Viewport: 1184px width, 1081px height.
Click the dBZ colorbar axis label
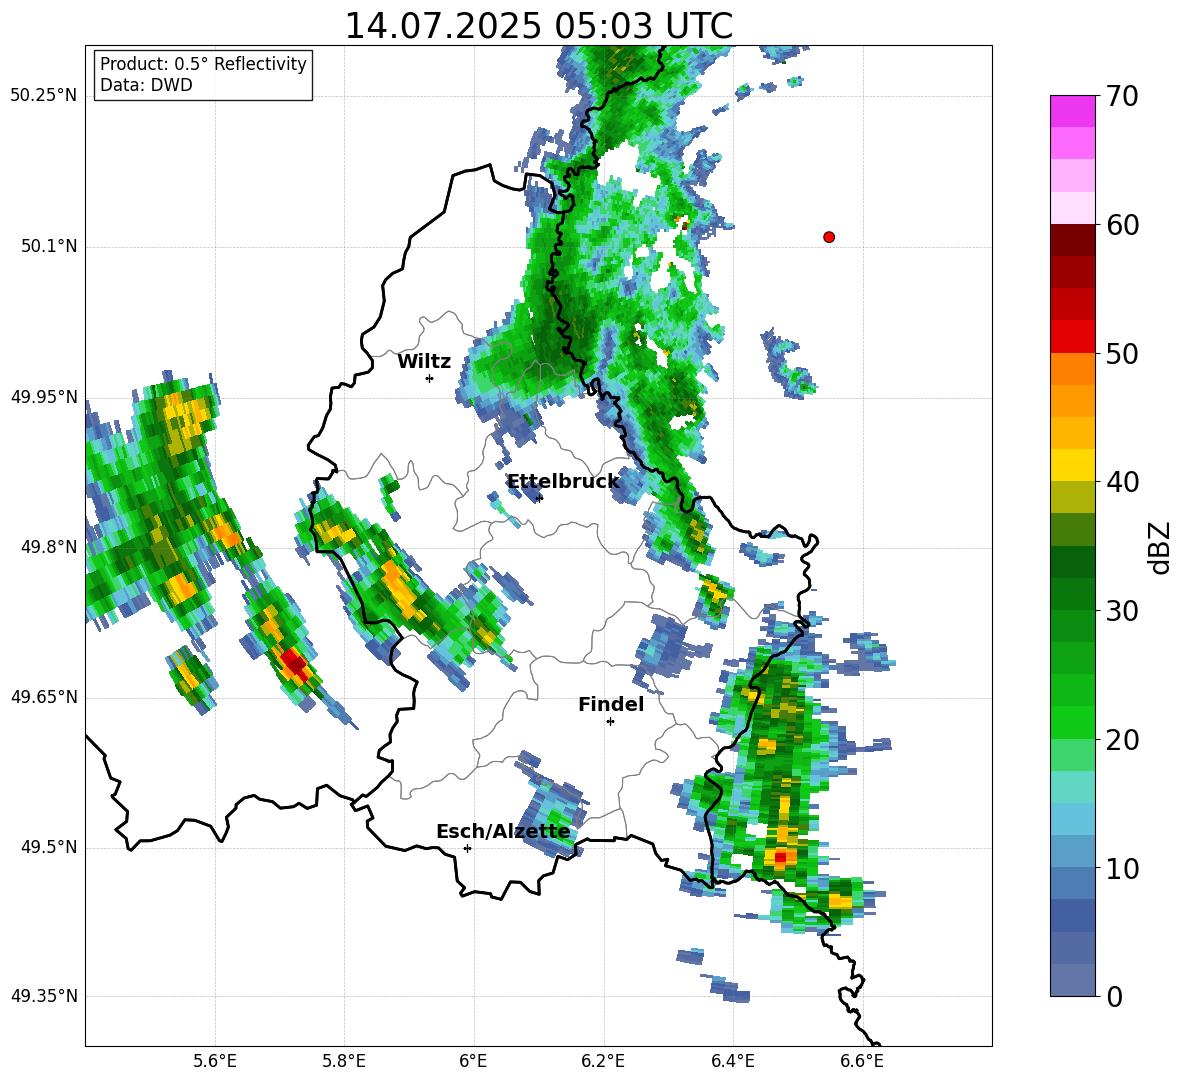1161,547
